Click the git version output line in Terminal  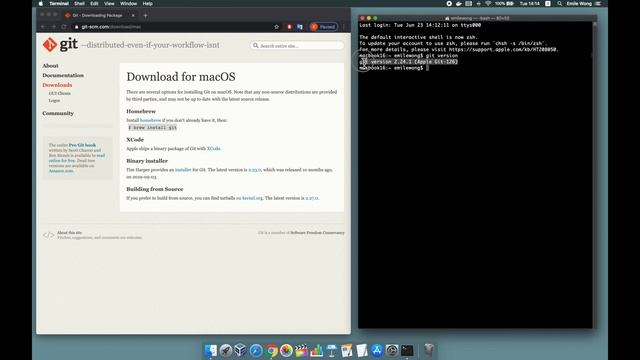(x=409, y=62)
